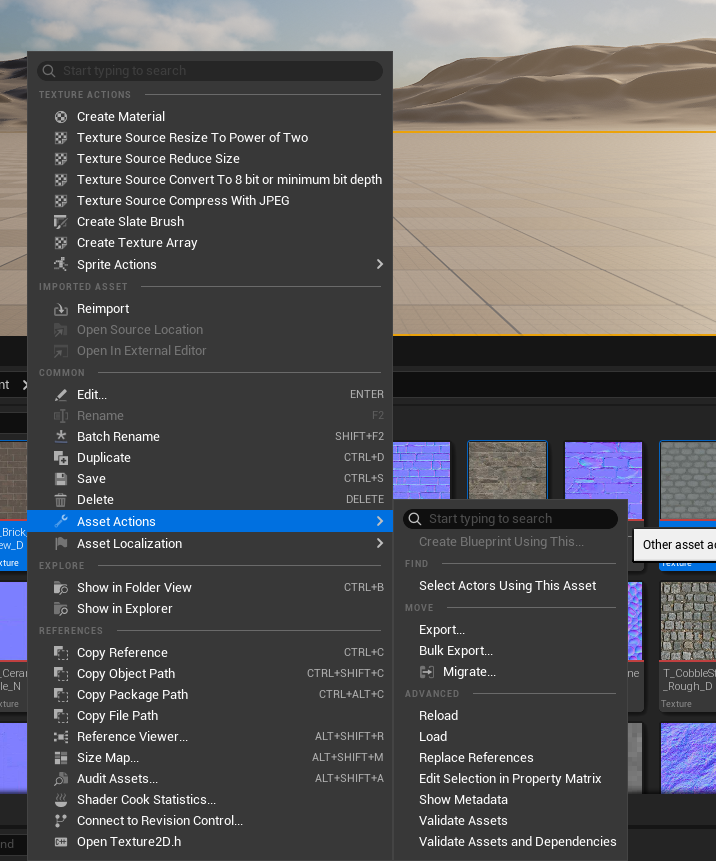Expand the Asset Actions submenu arrow
The height and width of the screenshot is (861, 716).
(380, 521)
